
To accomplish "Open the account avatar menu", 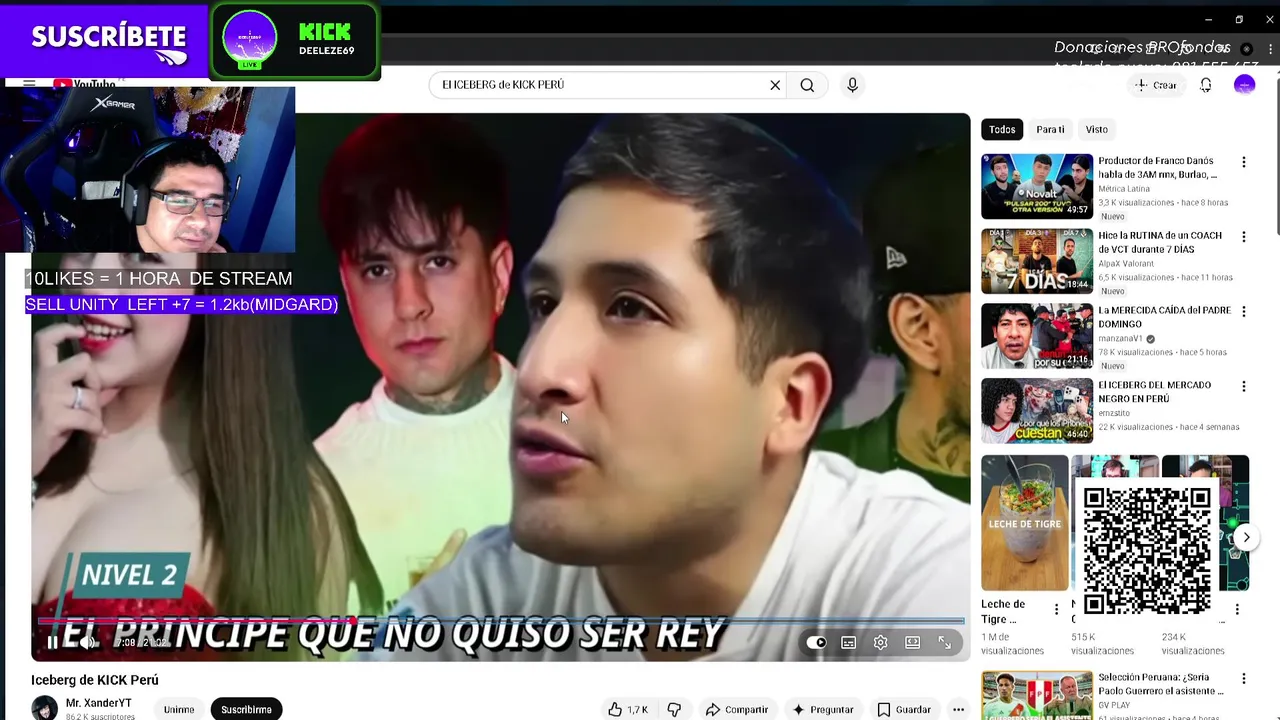I will [1245, 85].
